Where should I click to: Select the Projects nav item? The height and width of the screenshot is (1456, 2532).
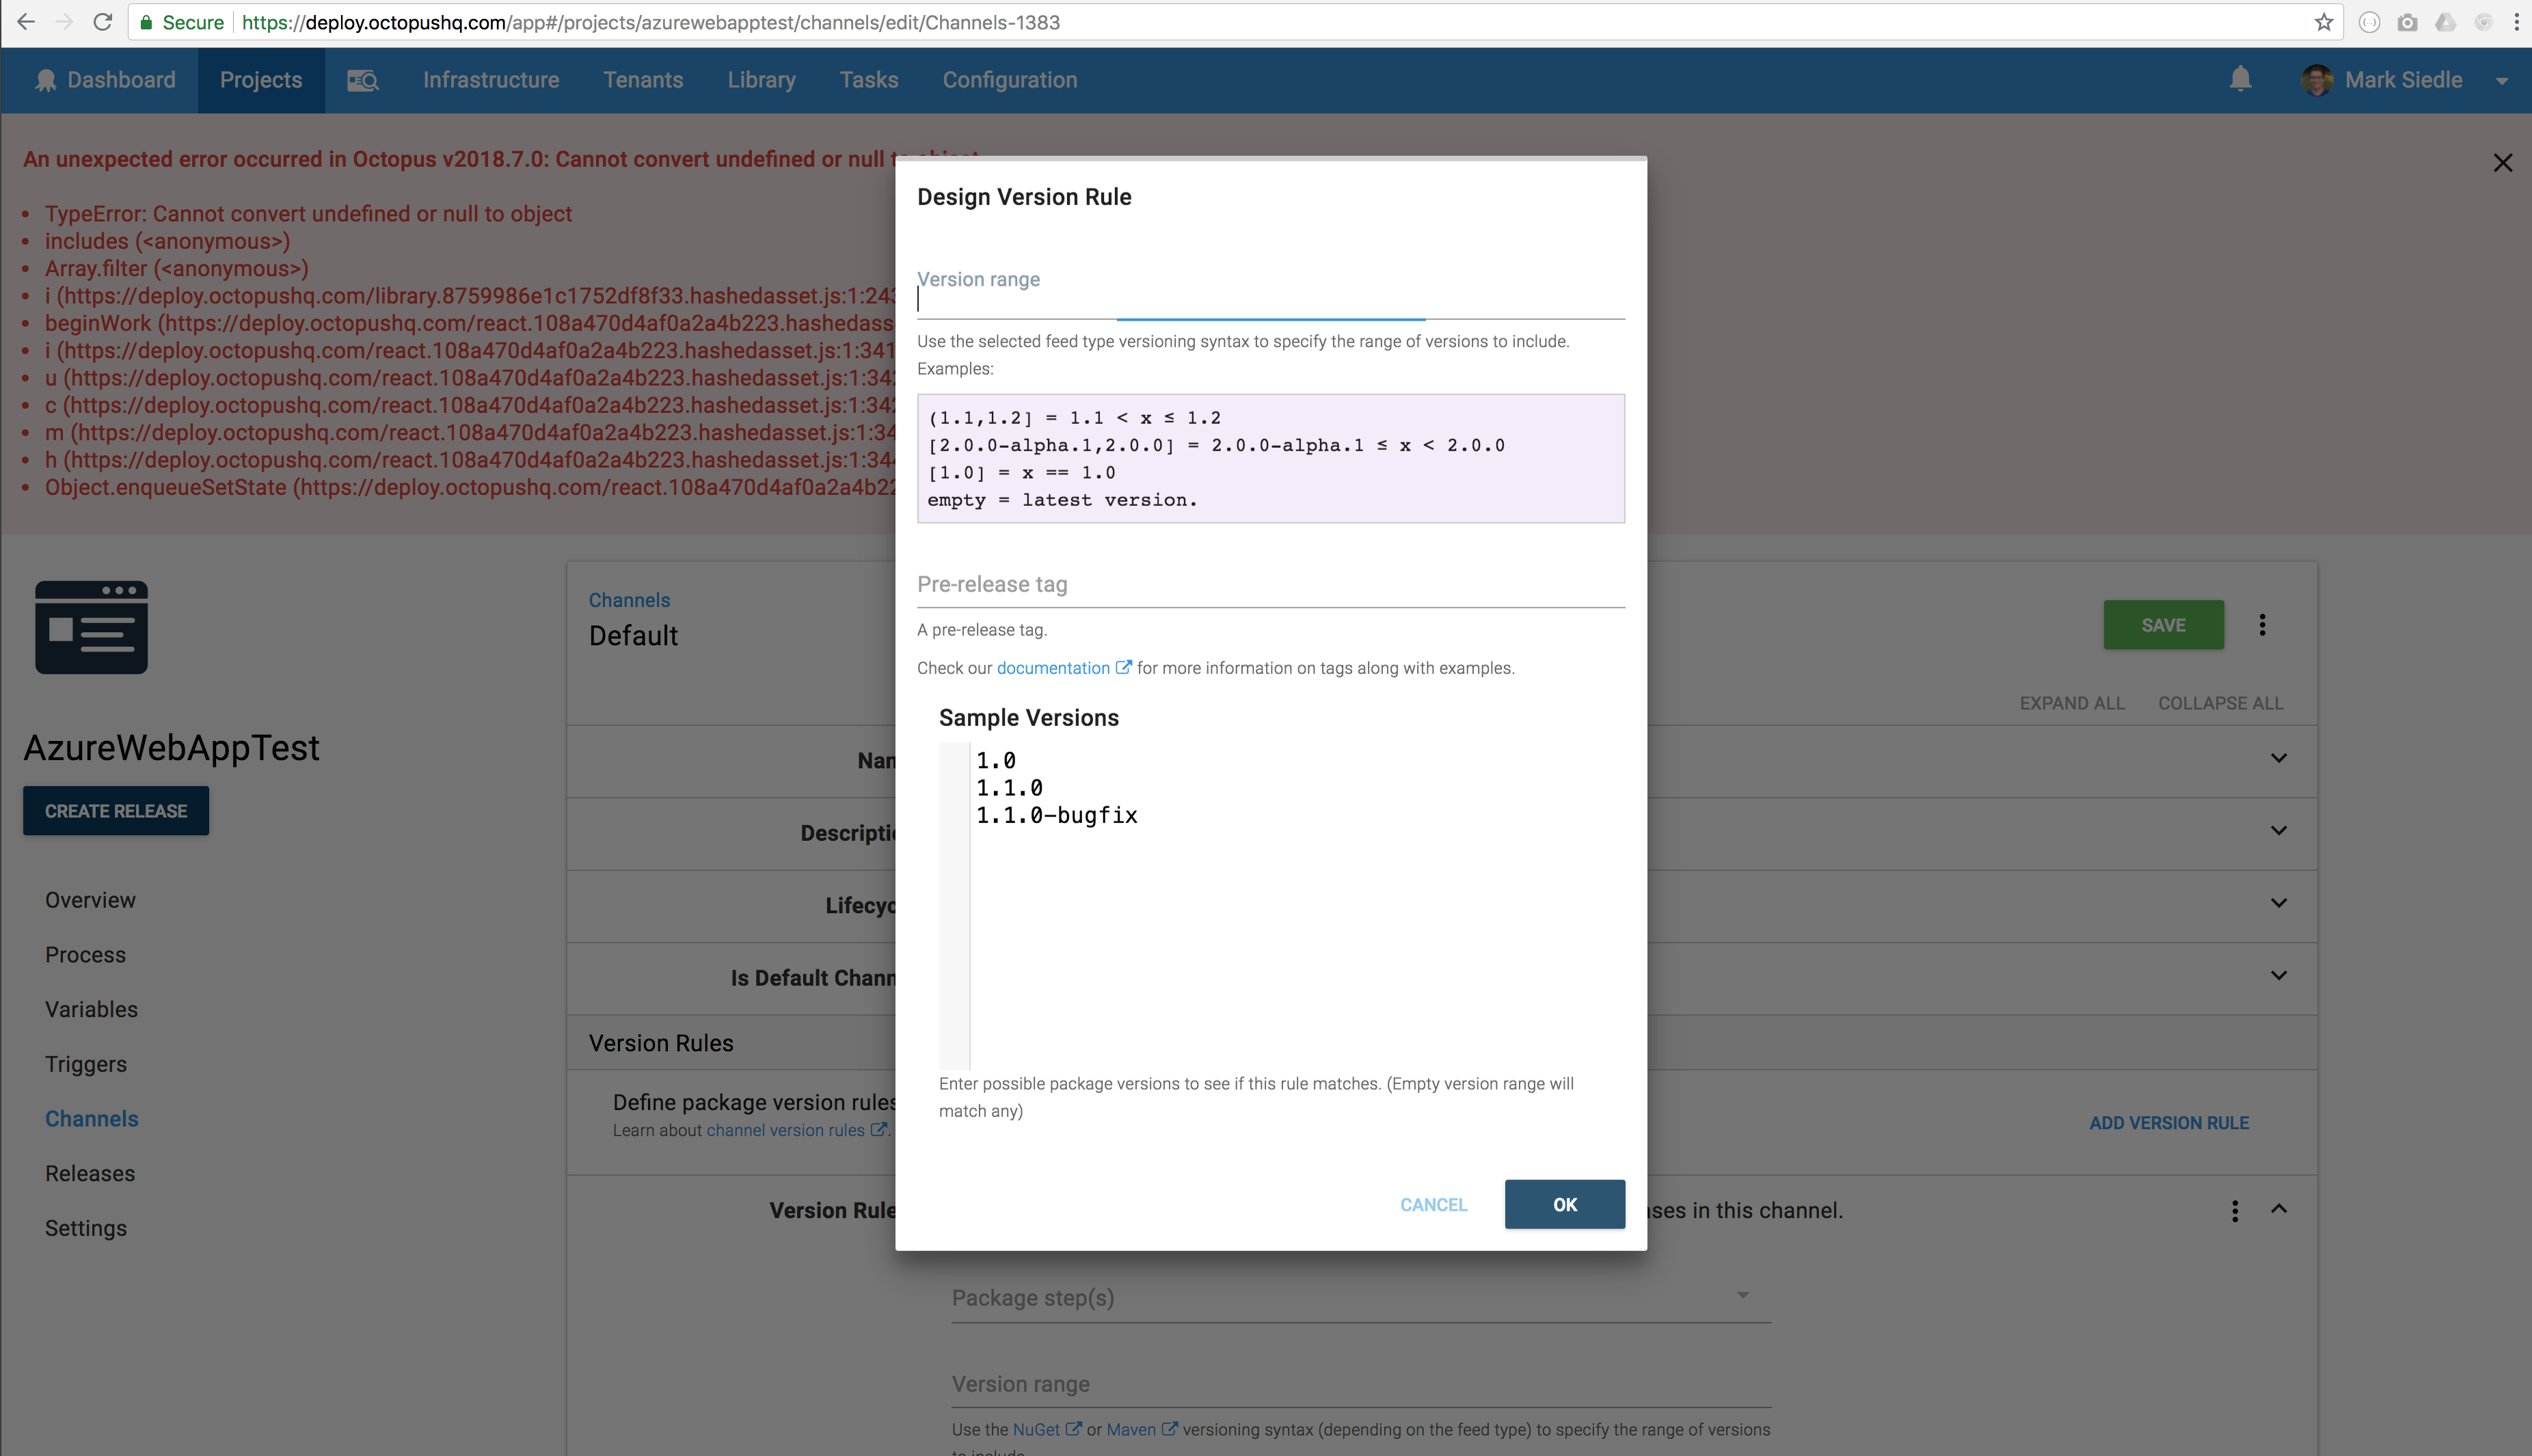click(261, 80)
